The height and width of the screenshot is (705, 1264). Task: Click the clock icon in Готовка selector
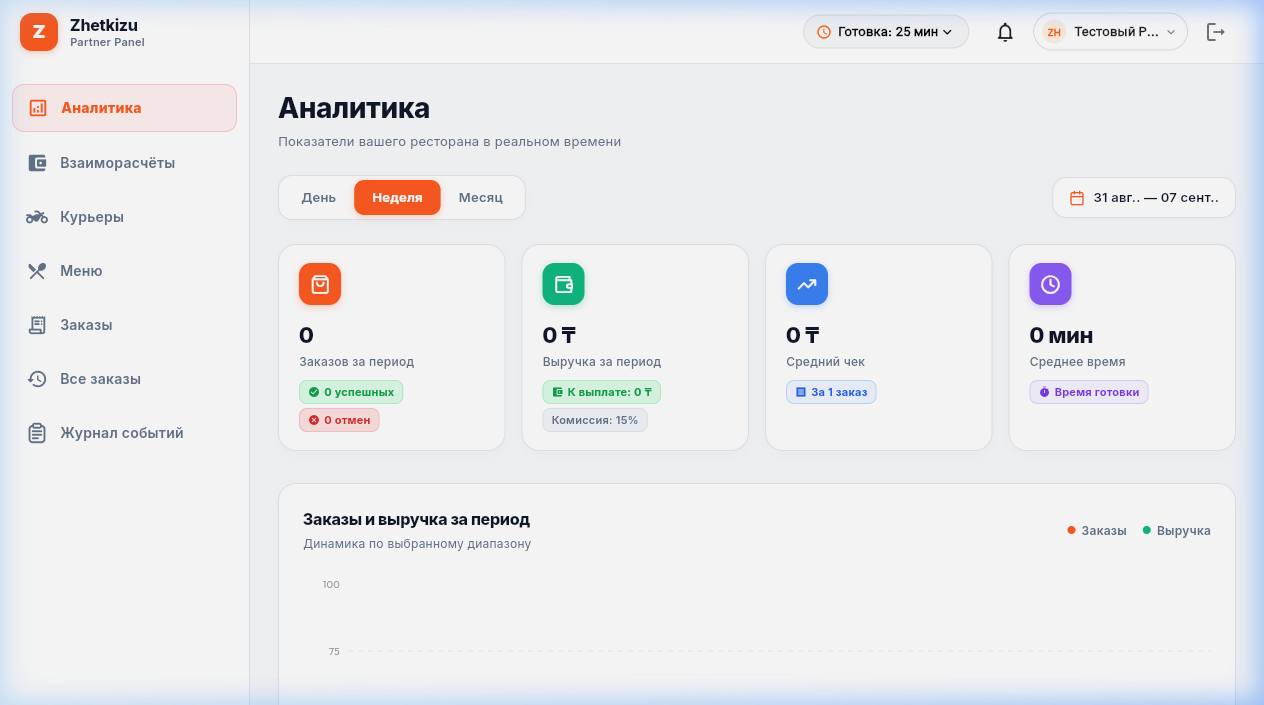[824, 32]
